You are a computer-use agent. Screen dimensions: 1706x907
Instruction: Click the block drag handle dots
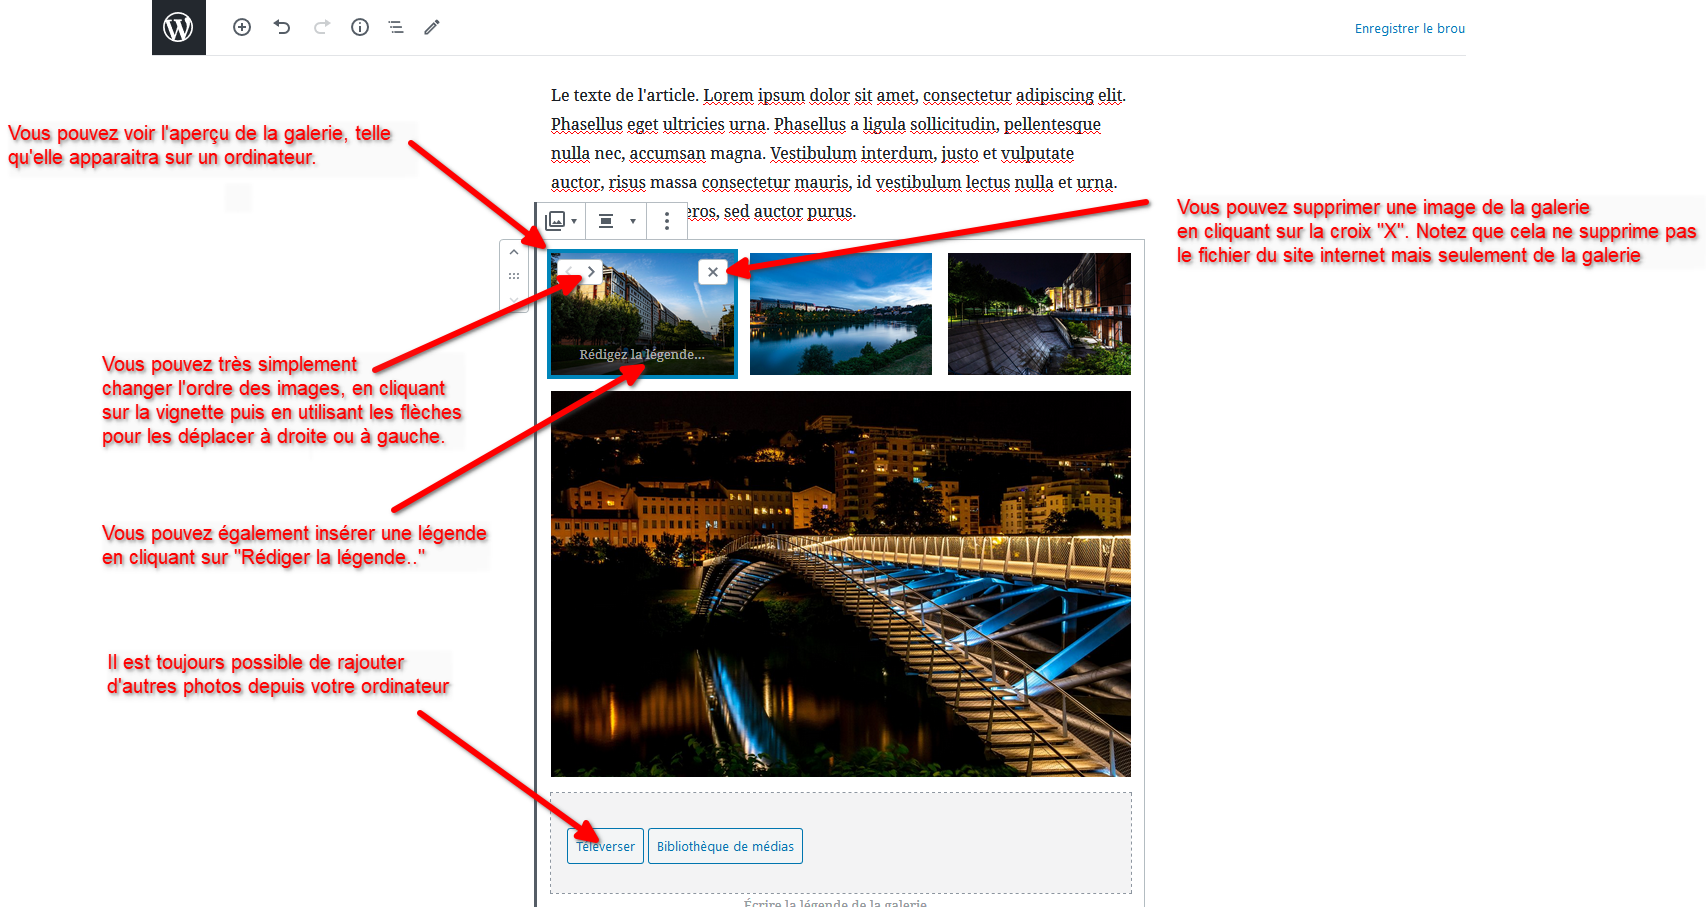[x=514, y=276]
